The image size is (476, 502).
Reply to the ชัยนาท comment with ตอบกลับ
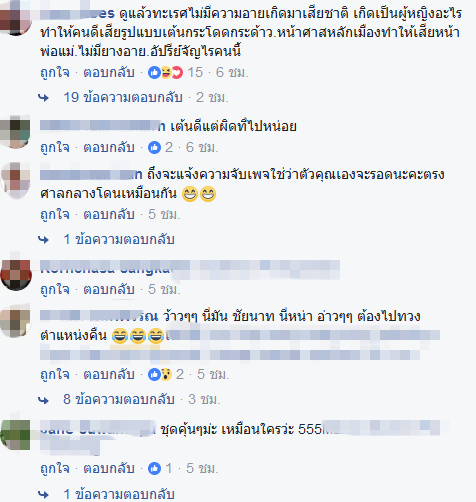(109, 374)
